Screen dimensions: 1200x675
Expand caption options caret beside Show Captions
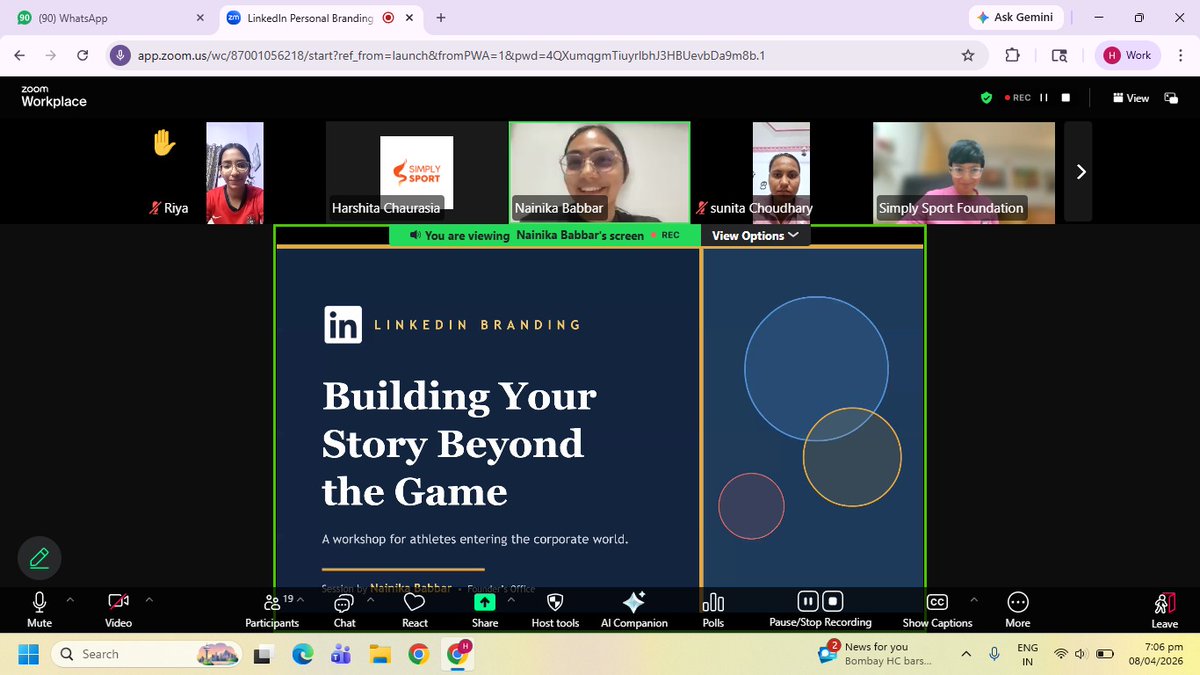974,600
